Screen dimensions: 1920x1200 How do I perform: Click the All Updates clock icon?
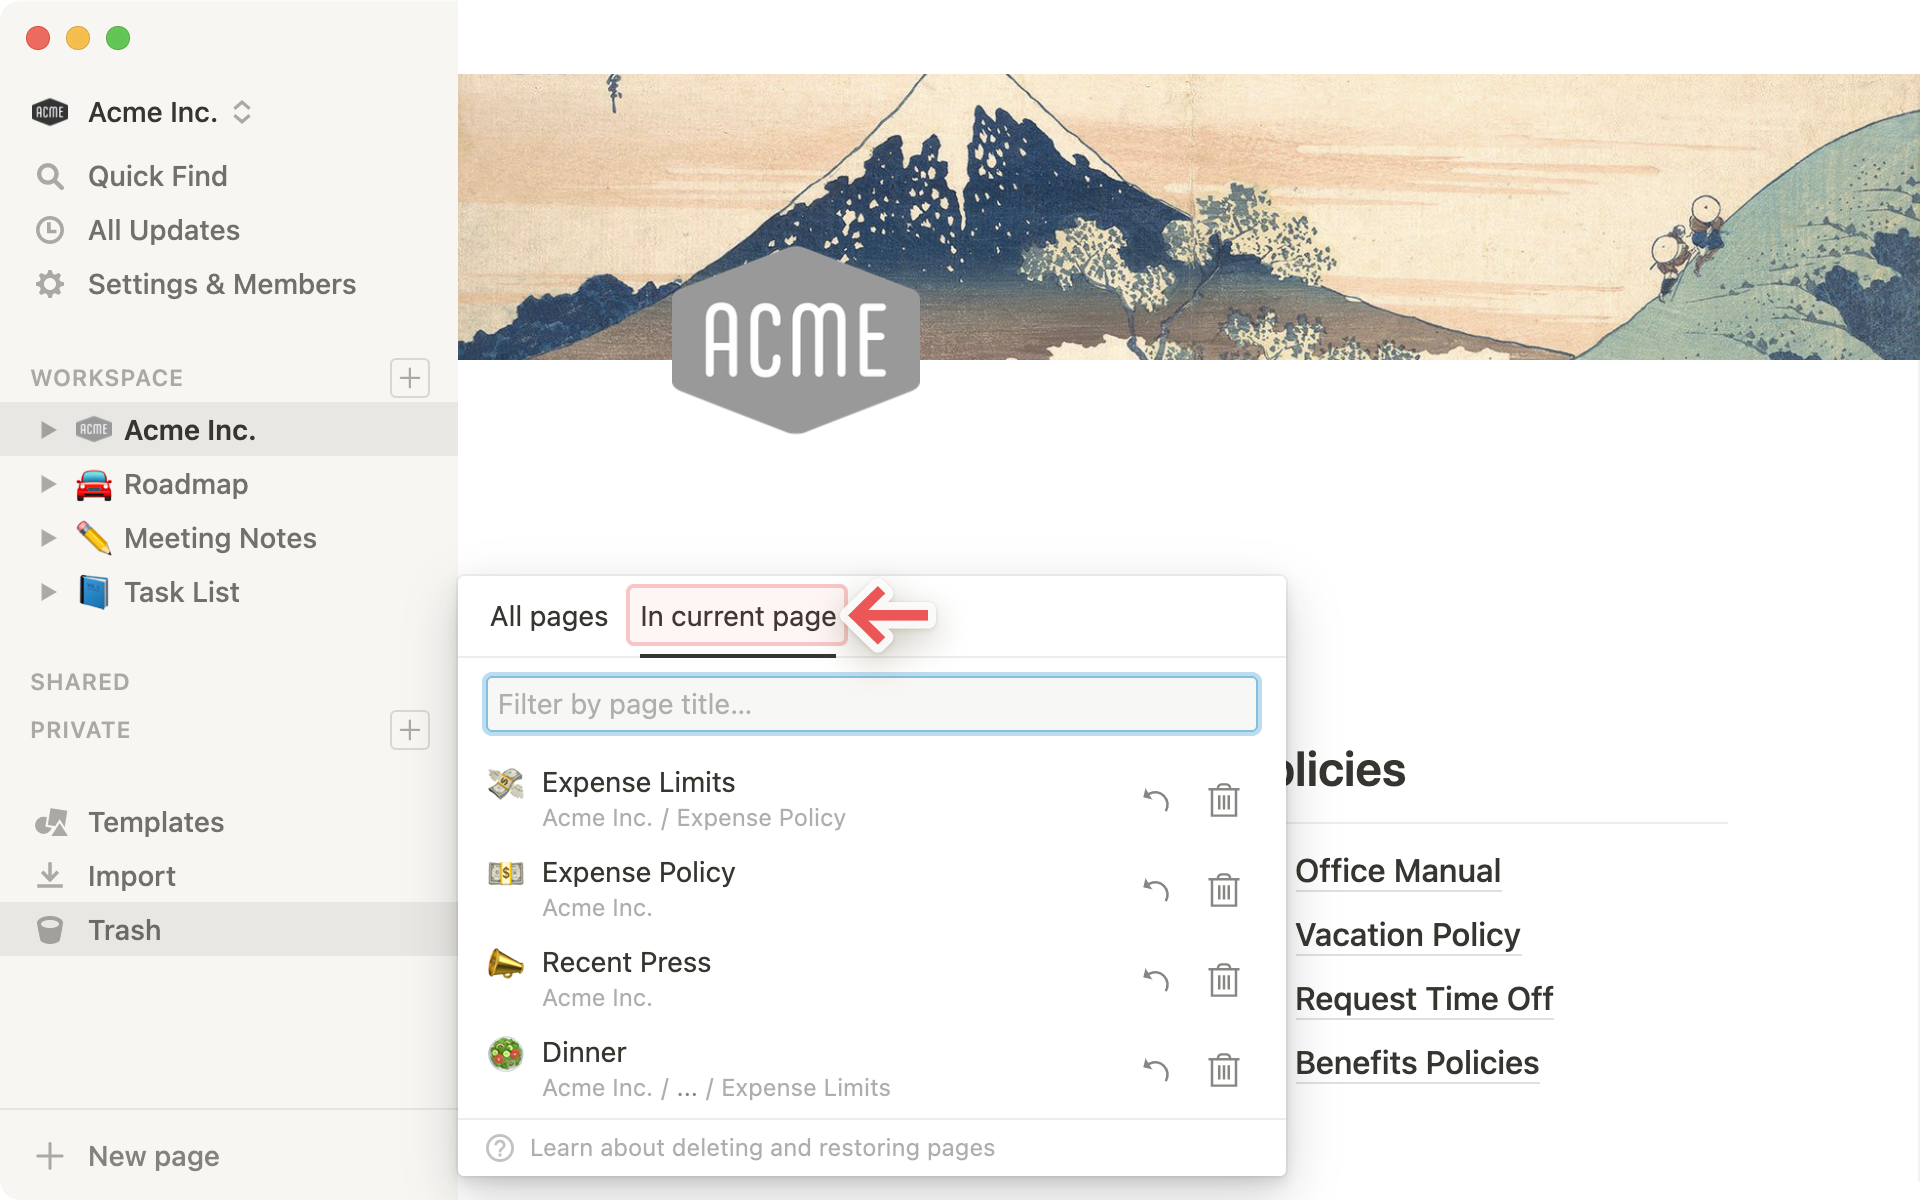(50, 228)
